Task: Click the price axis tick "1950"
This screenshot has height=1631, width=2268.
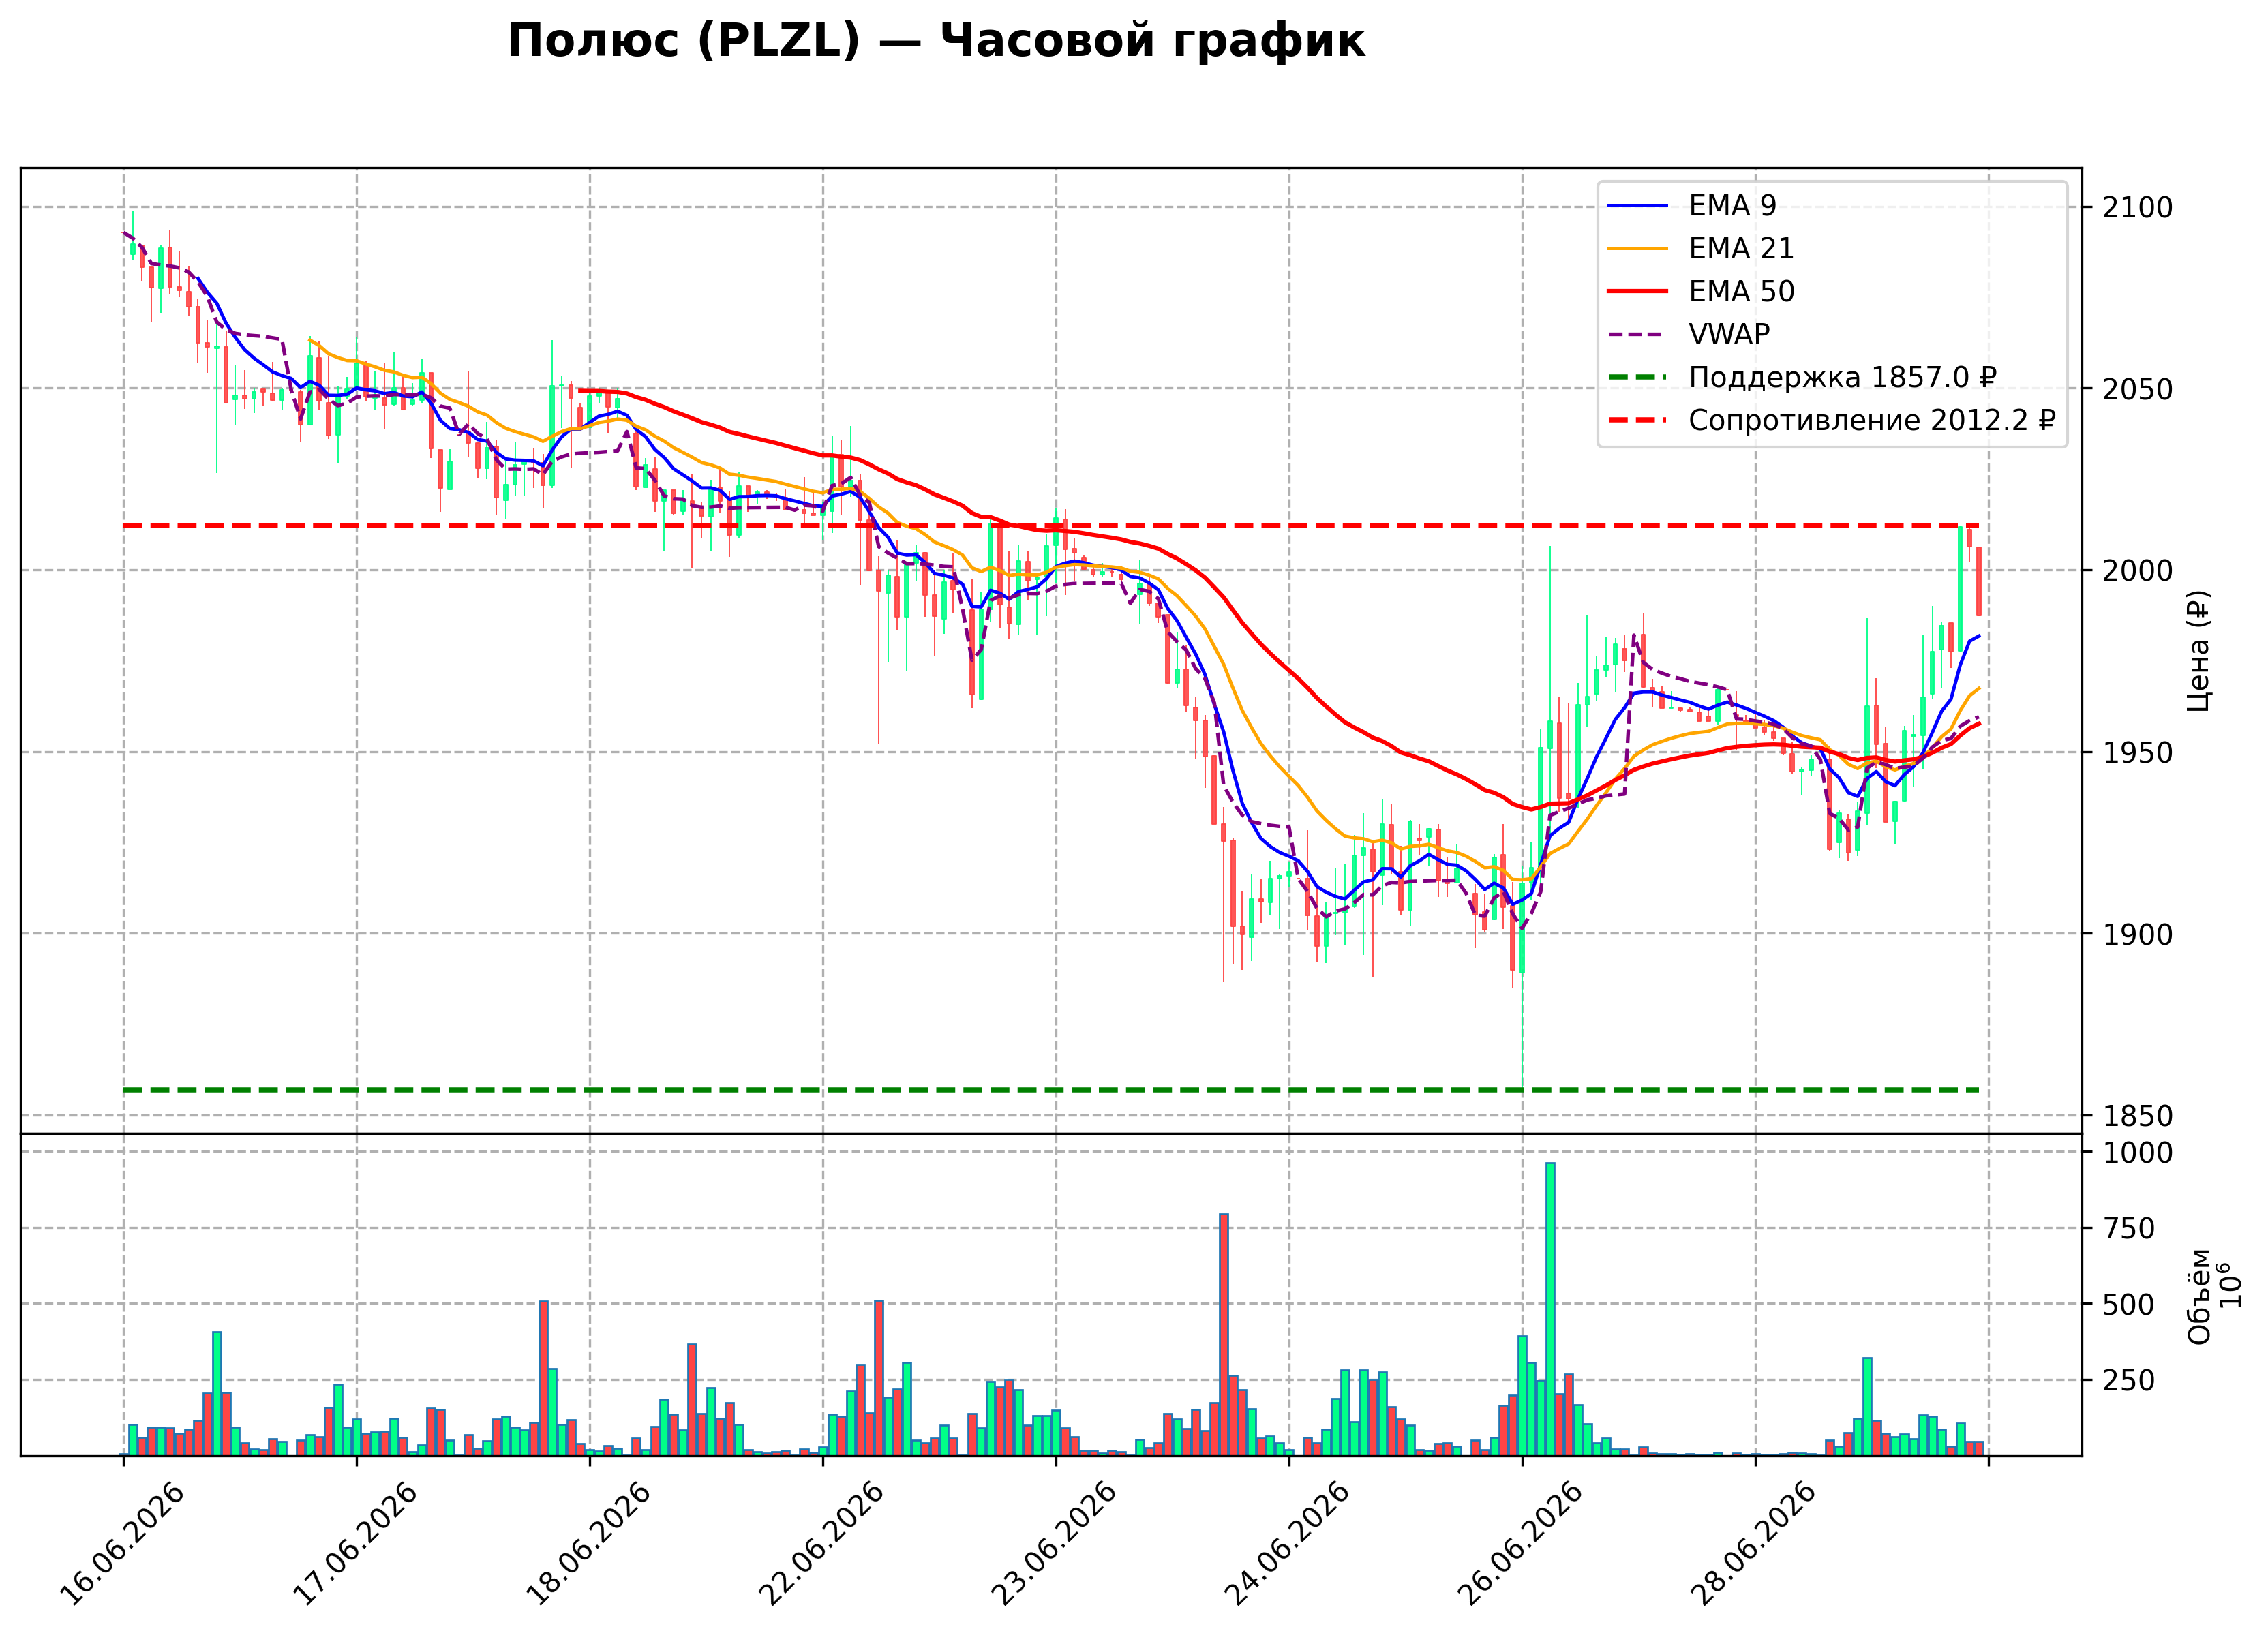Action: pos(2137,753)
